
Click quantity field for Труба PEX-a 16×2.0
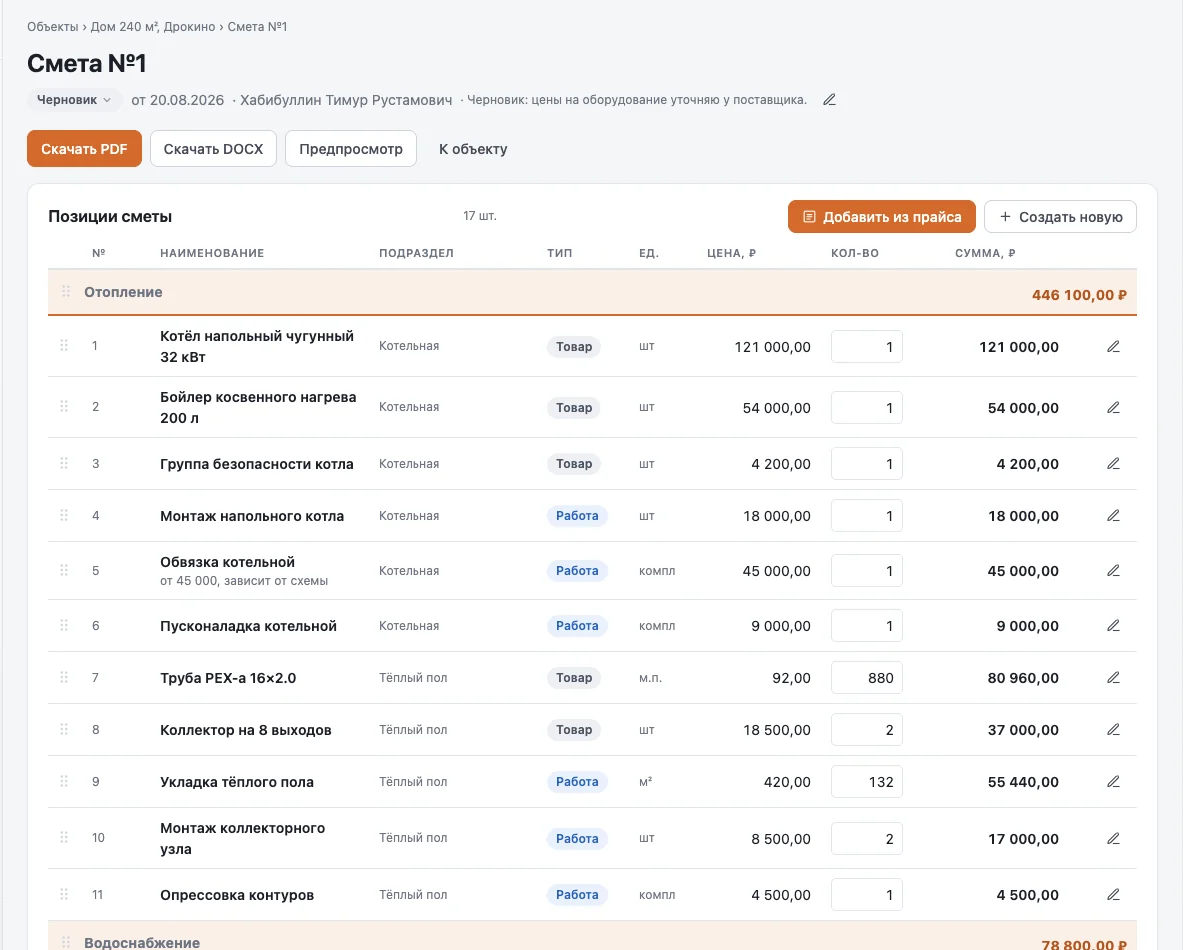tap(866, 678)
